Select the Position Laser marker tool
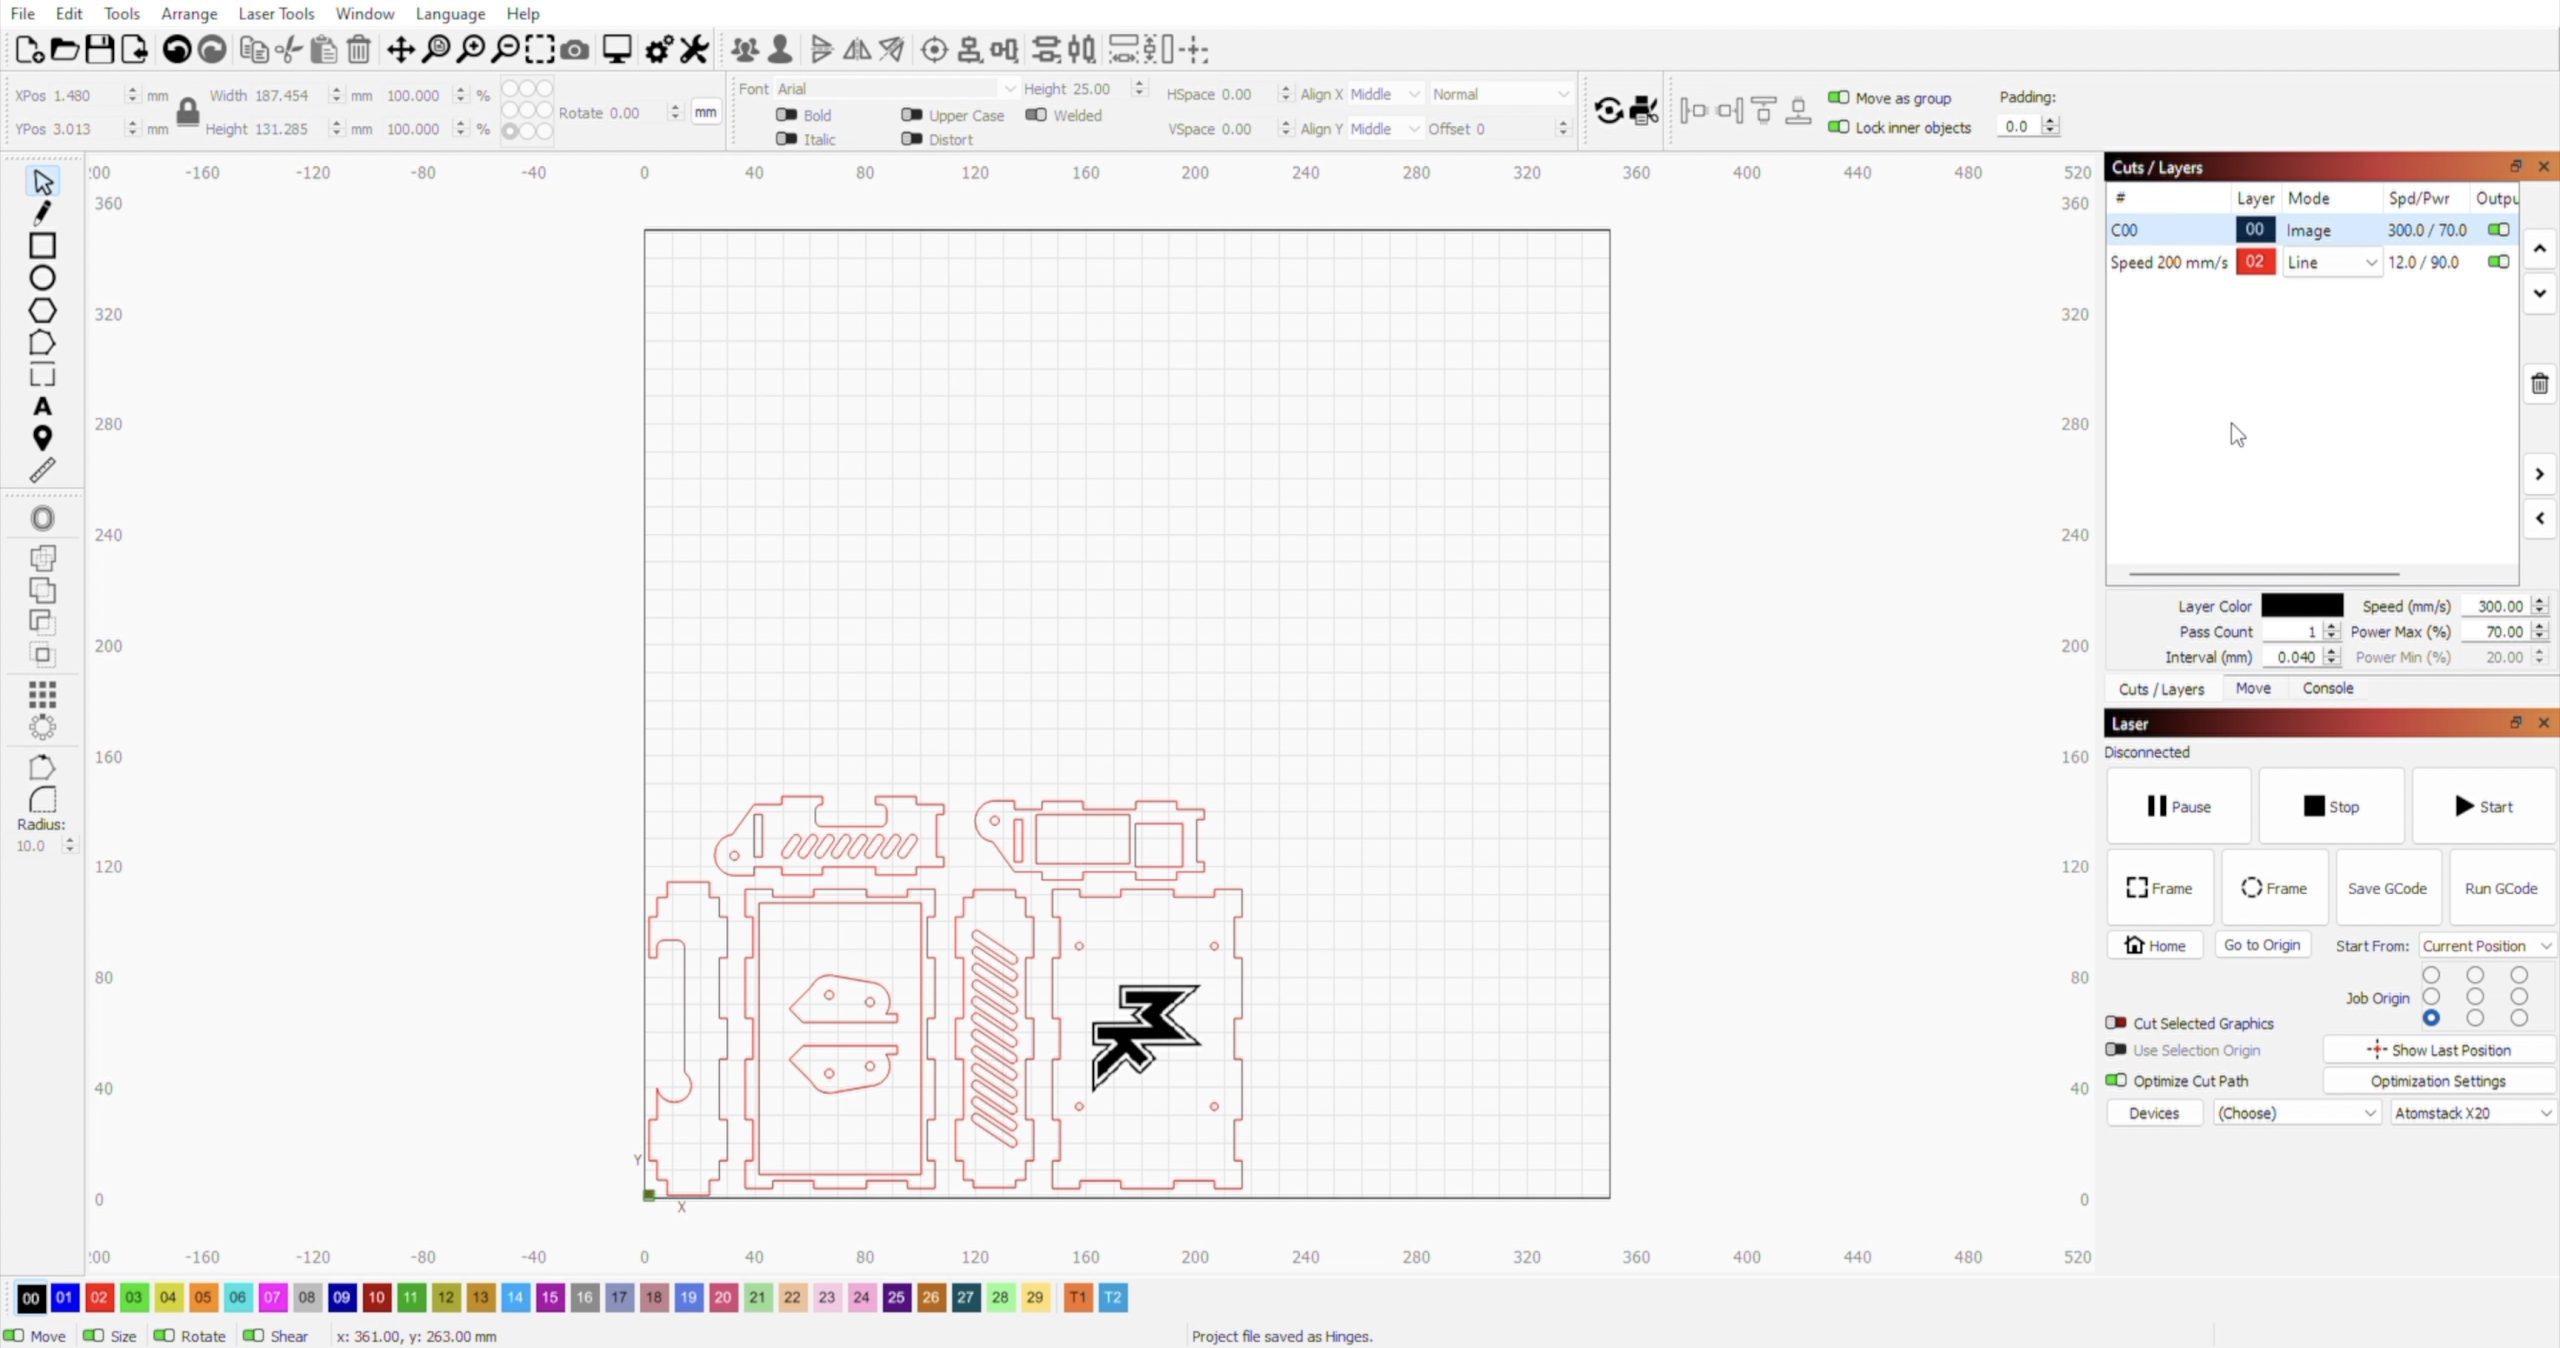 coord(42,438)
